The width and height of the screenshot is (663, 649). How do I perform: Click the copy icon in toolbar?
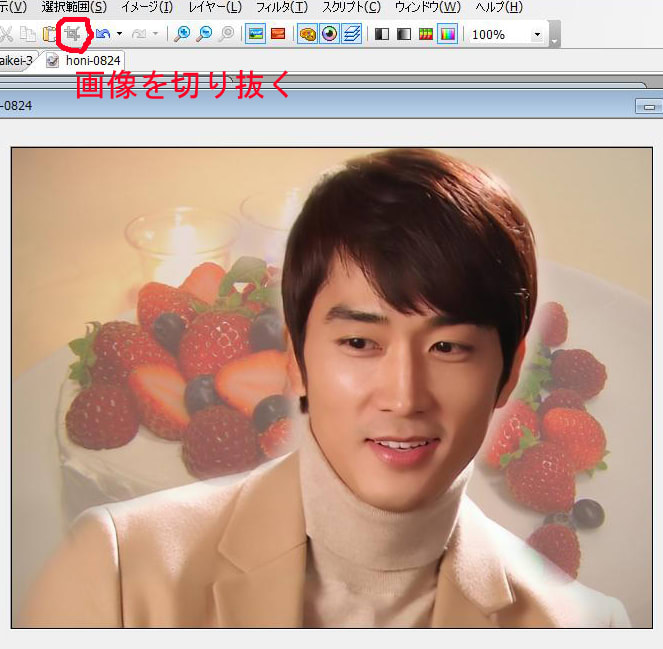point(28,34)
